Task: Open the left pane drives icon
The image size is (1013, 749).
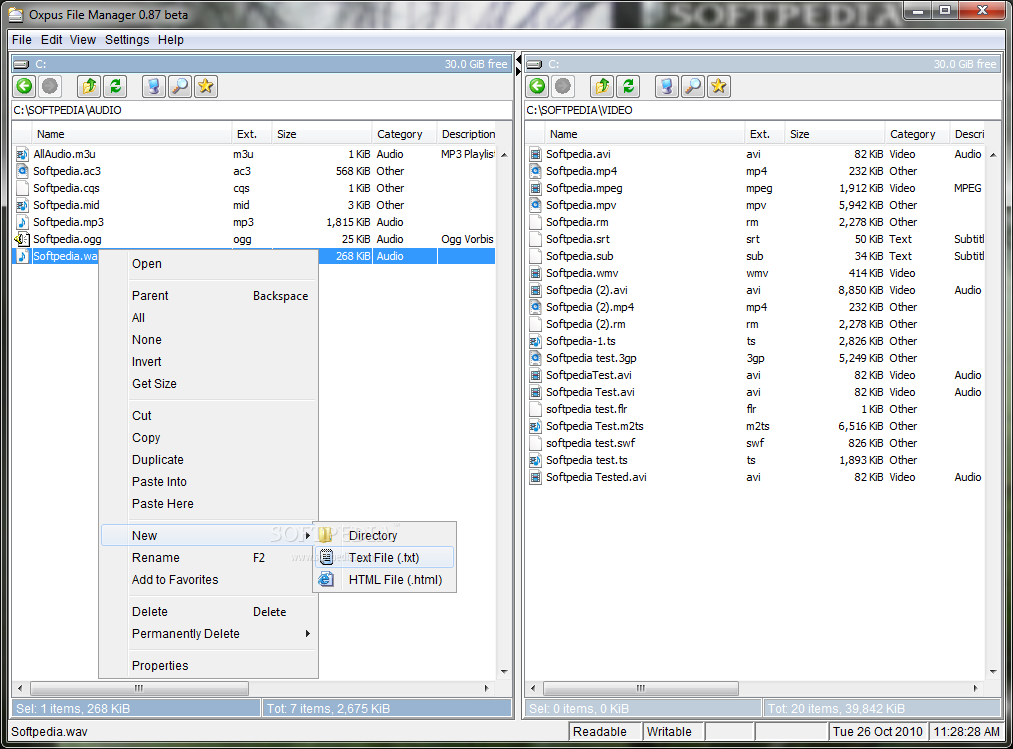Action: [x=154, y=86]
